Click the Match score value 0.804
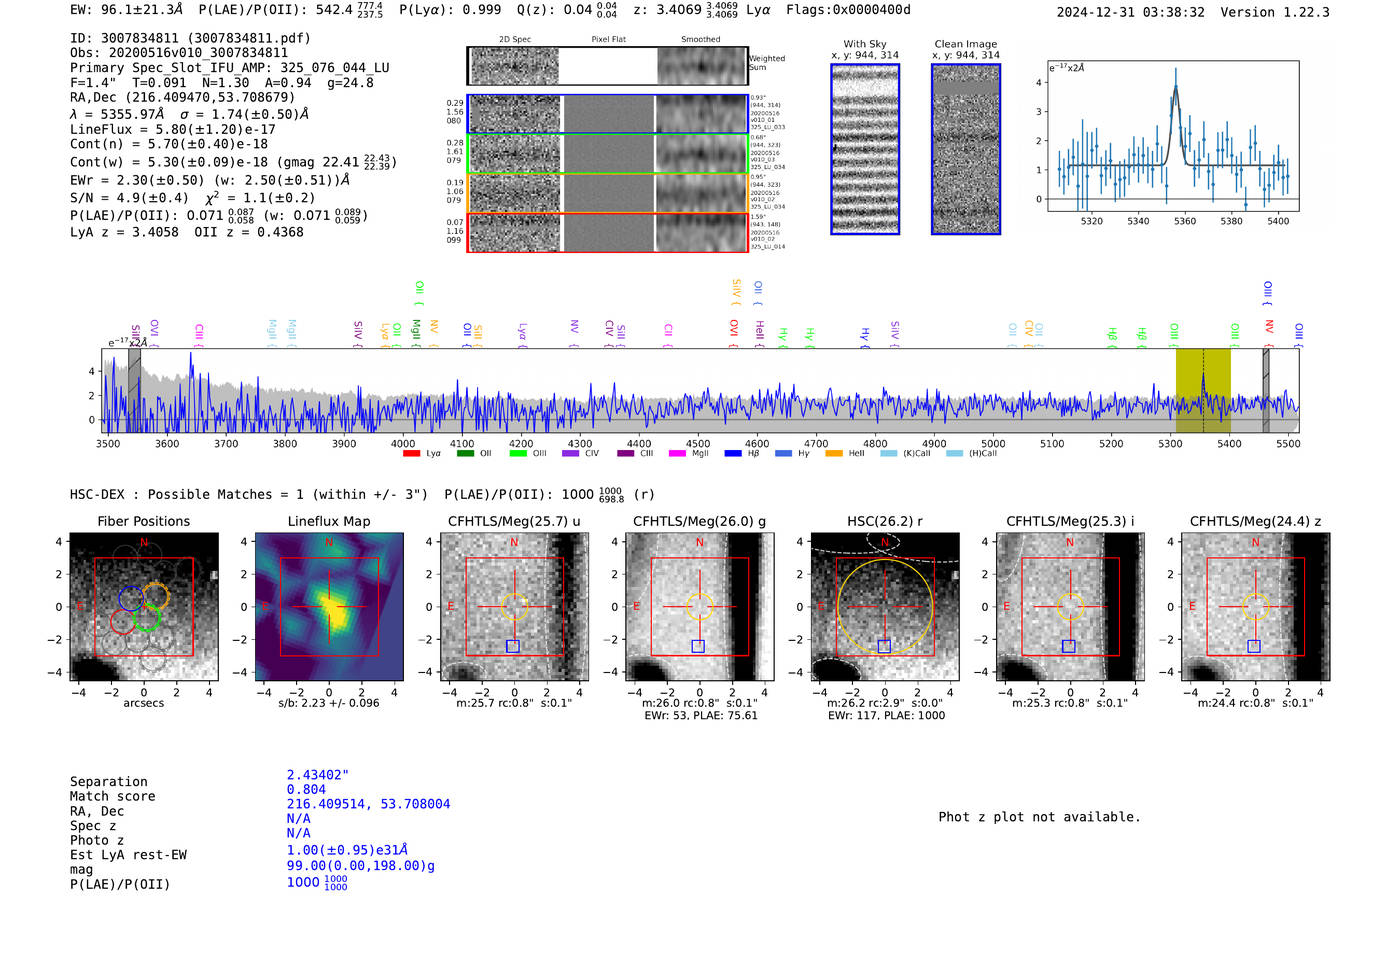The height and width of the screenshot is (953, 1400). click(306, 790)
